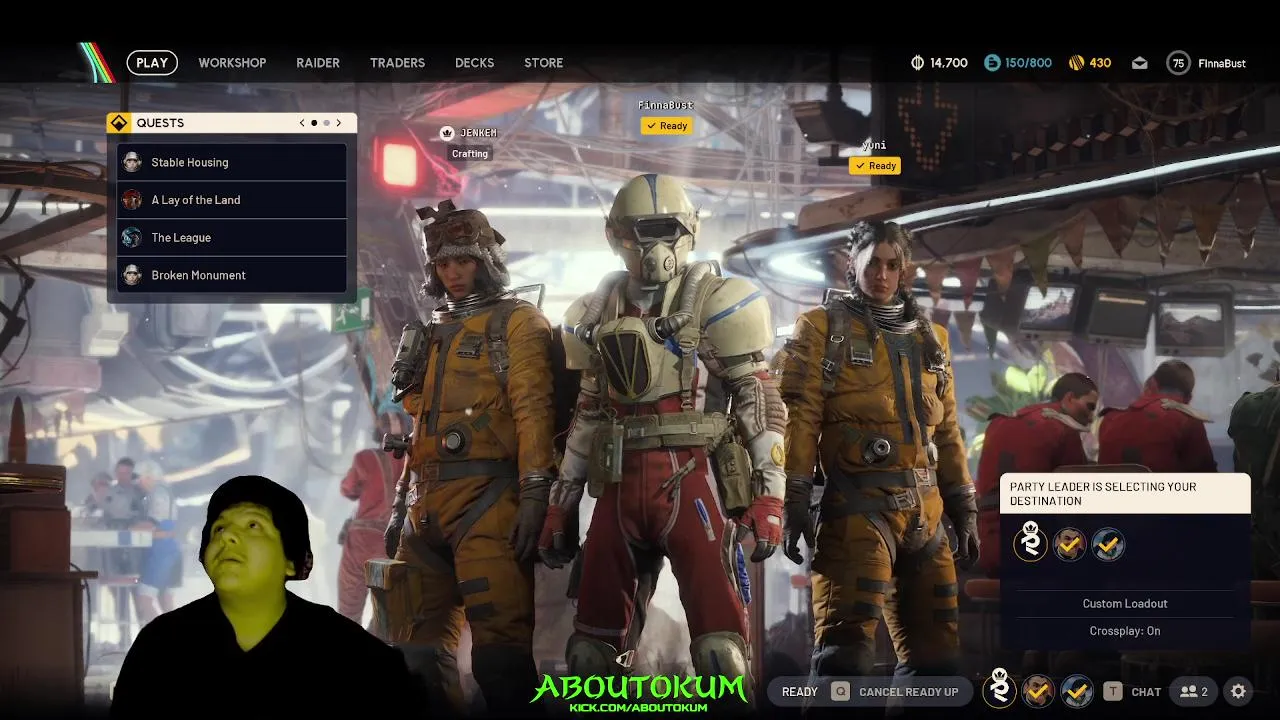
Task: Go to the previous quests page arrow
Action: coord(302,123)
